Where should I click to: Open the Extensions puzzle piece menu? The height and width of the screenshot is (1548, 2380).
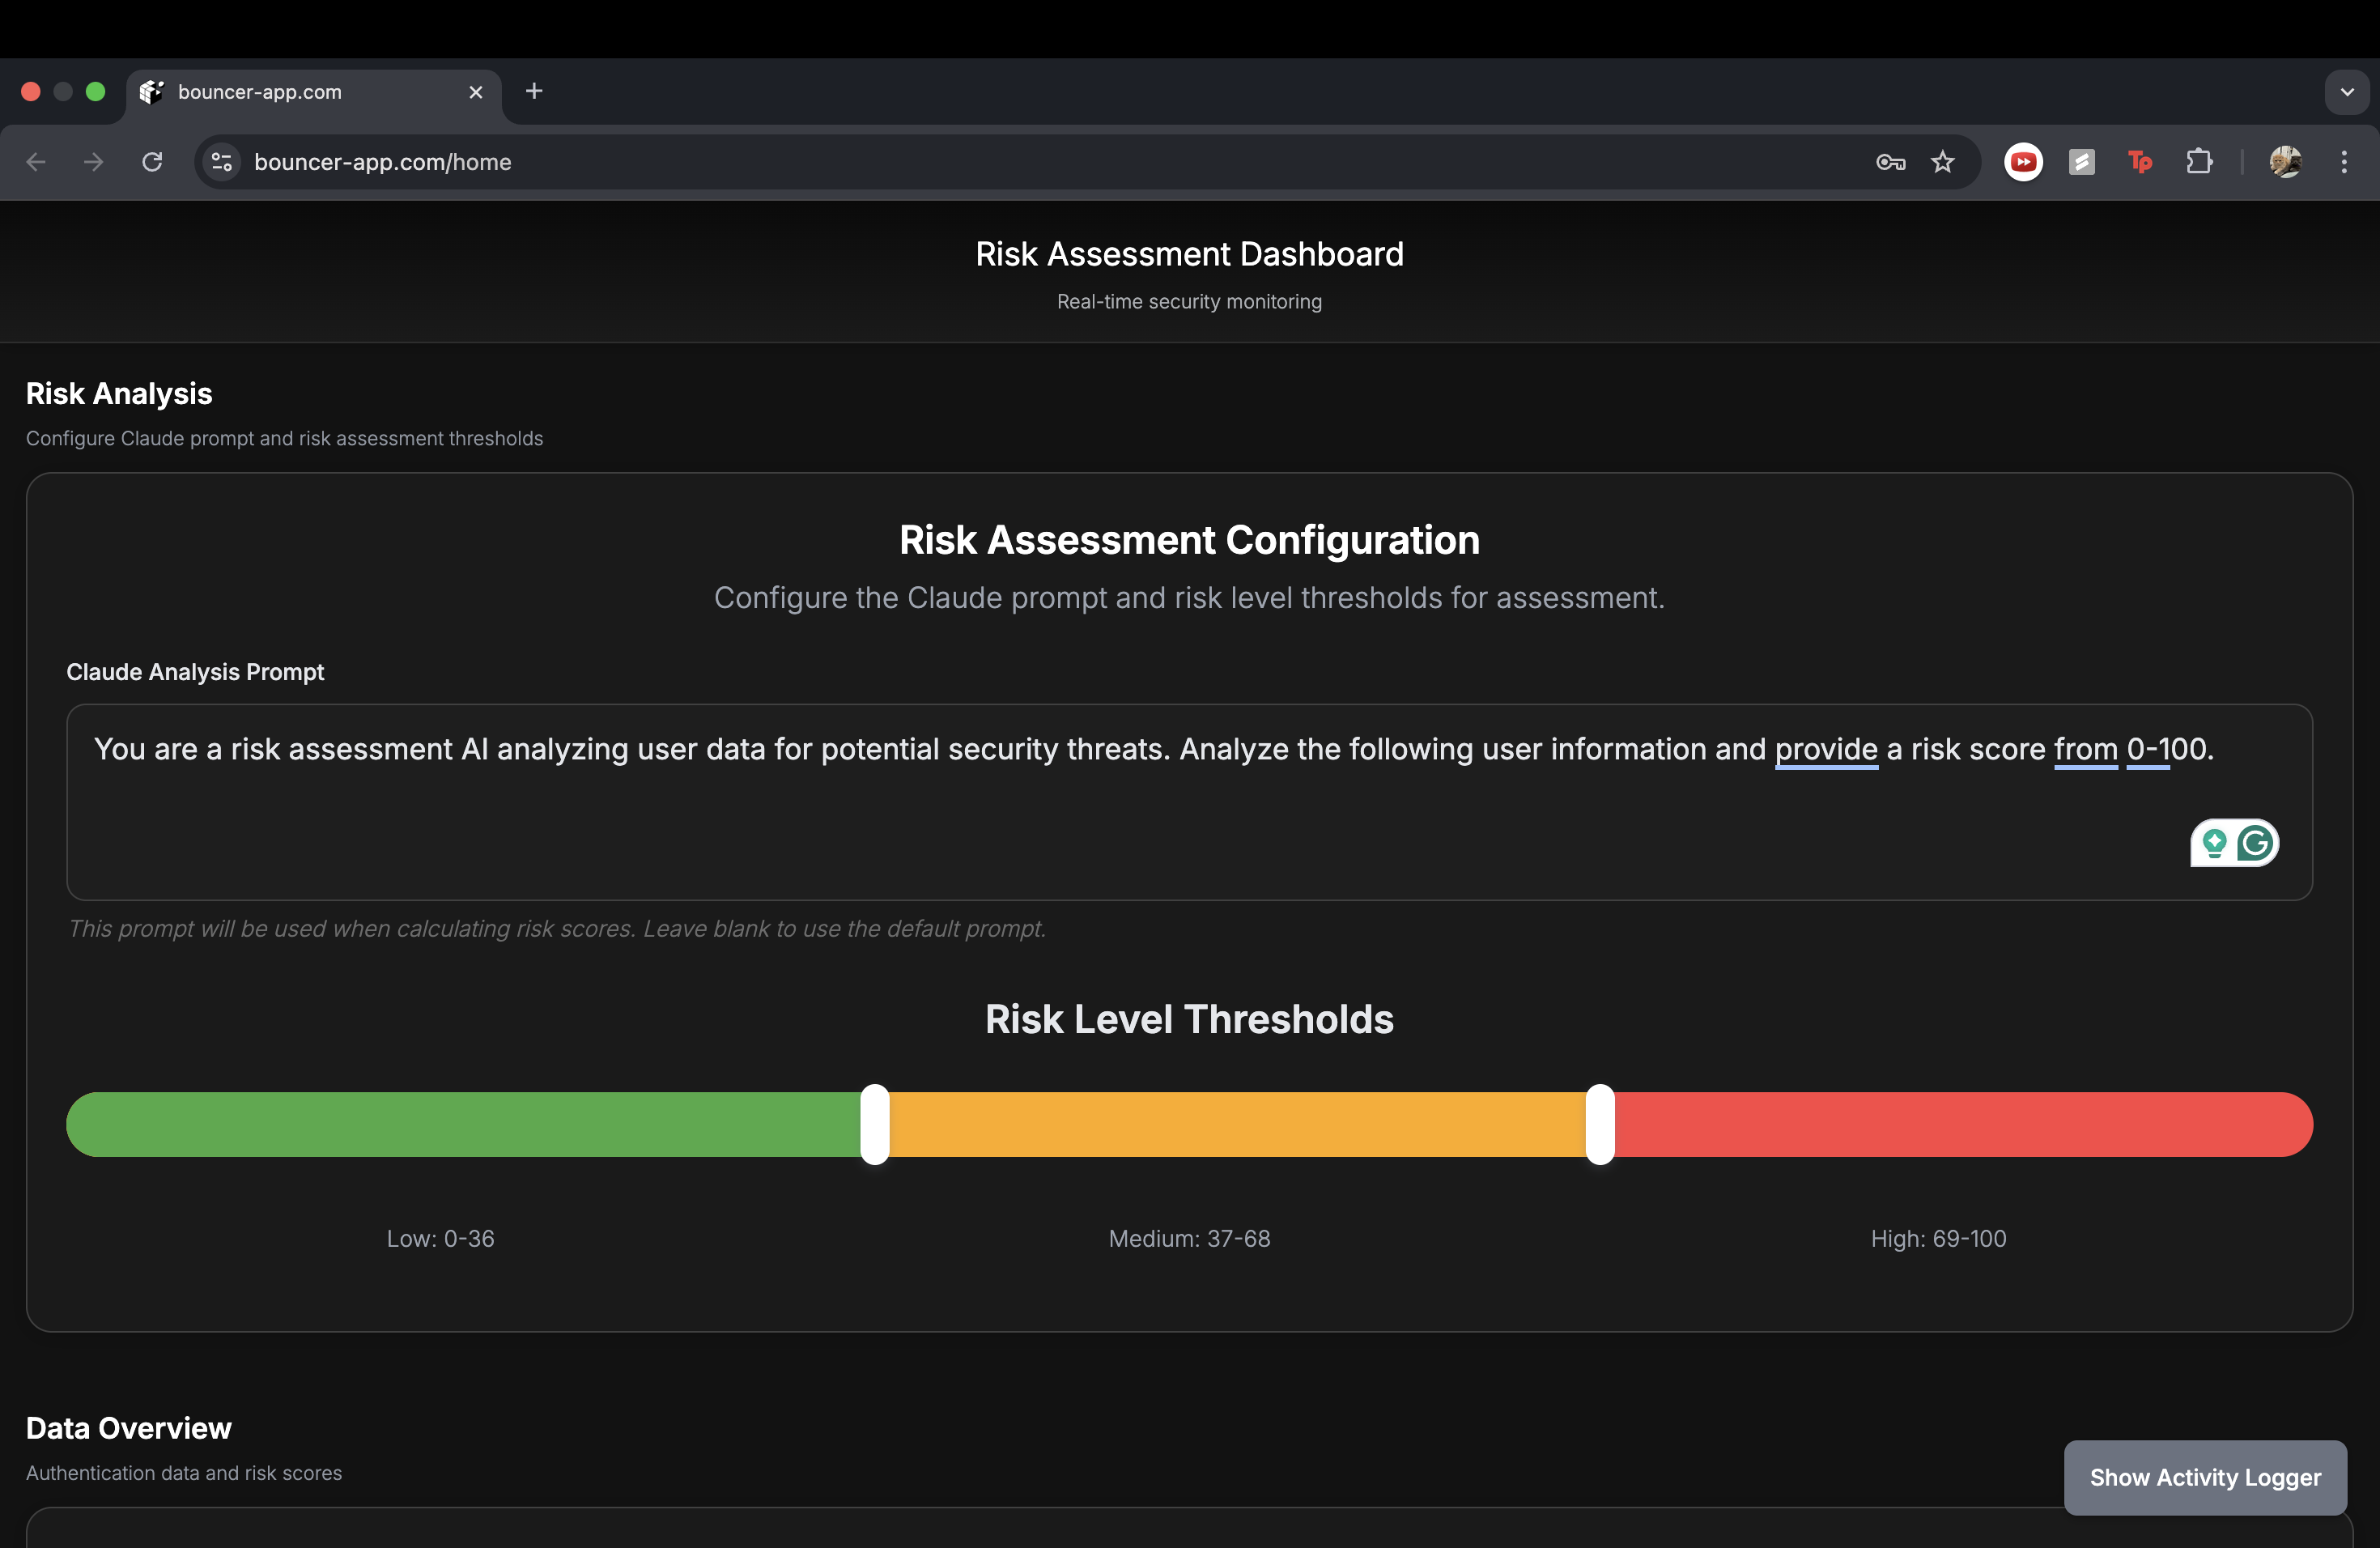tap(2198, 162)
